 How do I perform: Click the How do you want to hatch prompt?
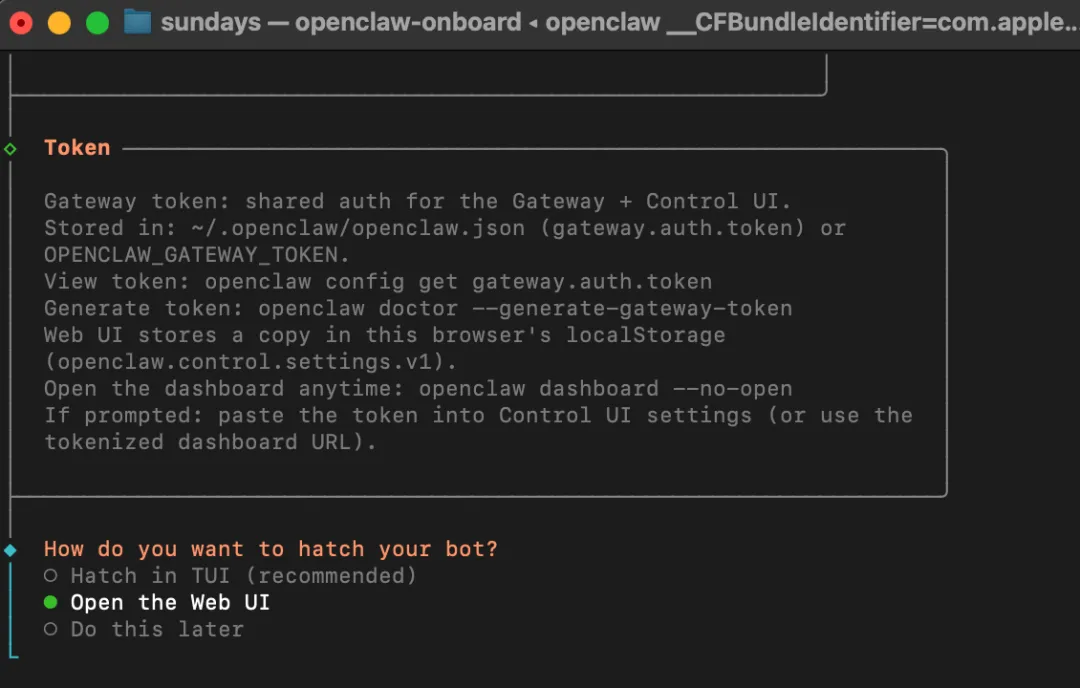pyautogui.click(x=271, y=549)
